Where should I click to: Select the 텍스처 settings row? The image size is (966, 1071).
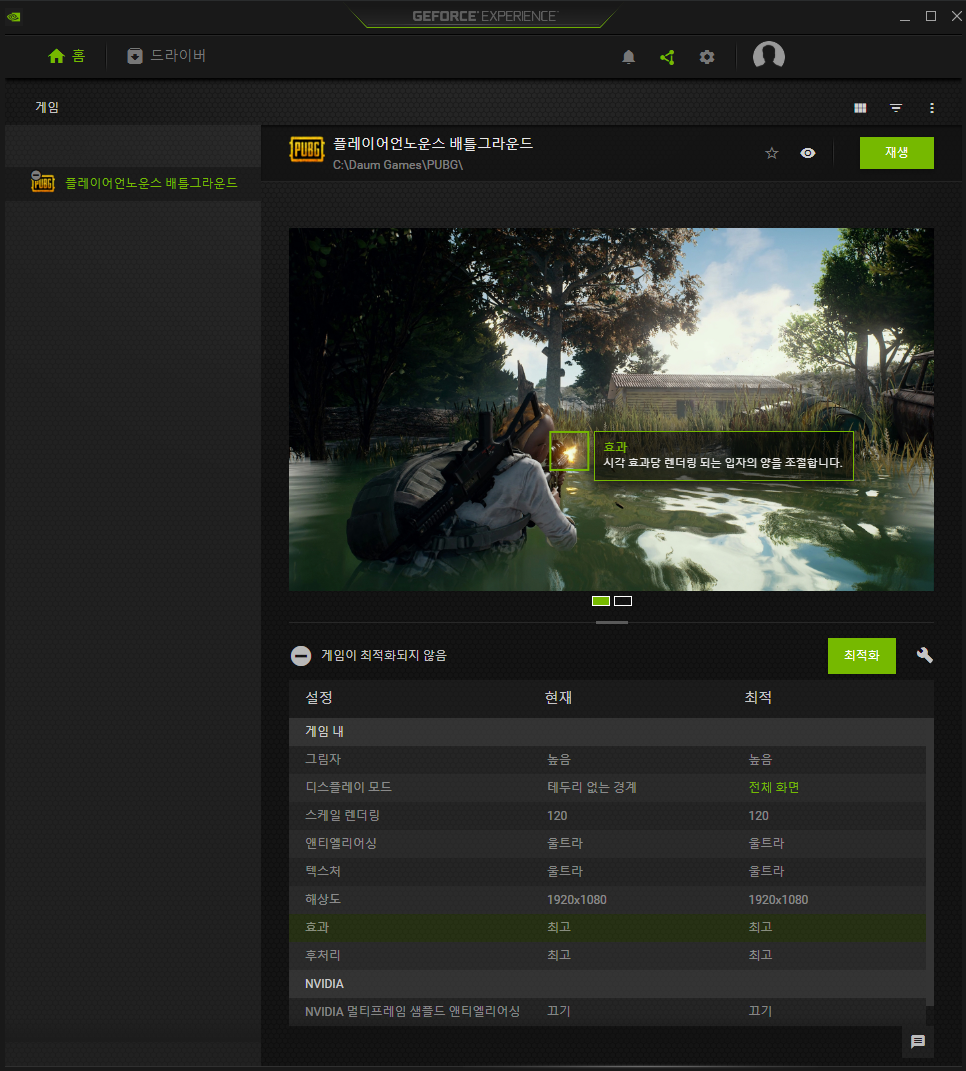(x=607, y=872)
